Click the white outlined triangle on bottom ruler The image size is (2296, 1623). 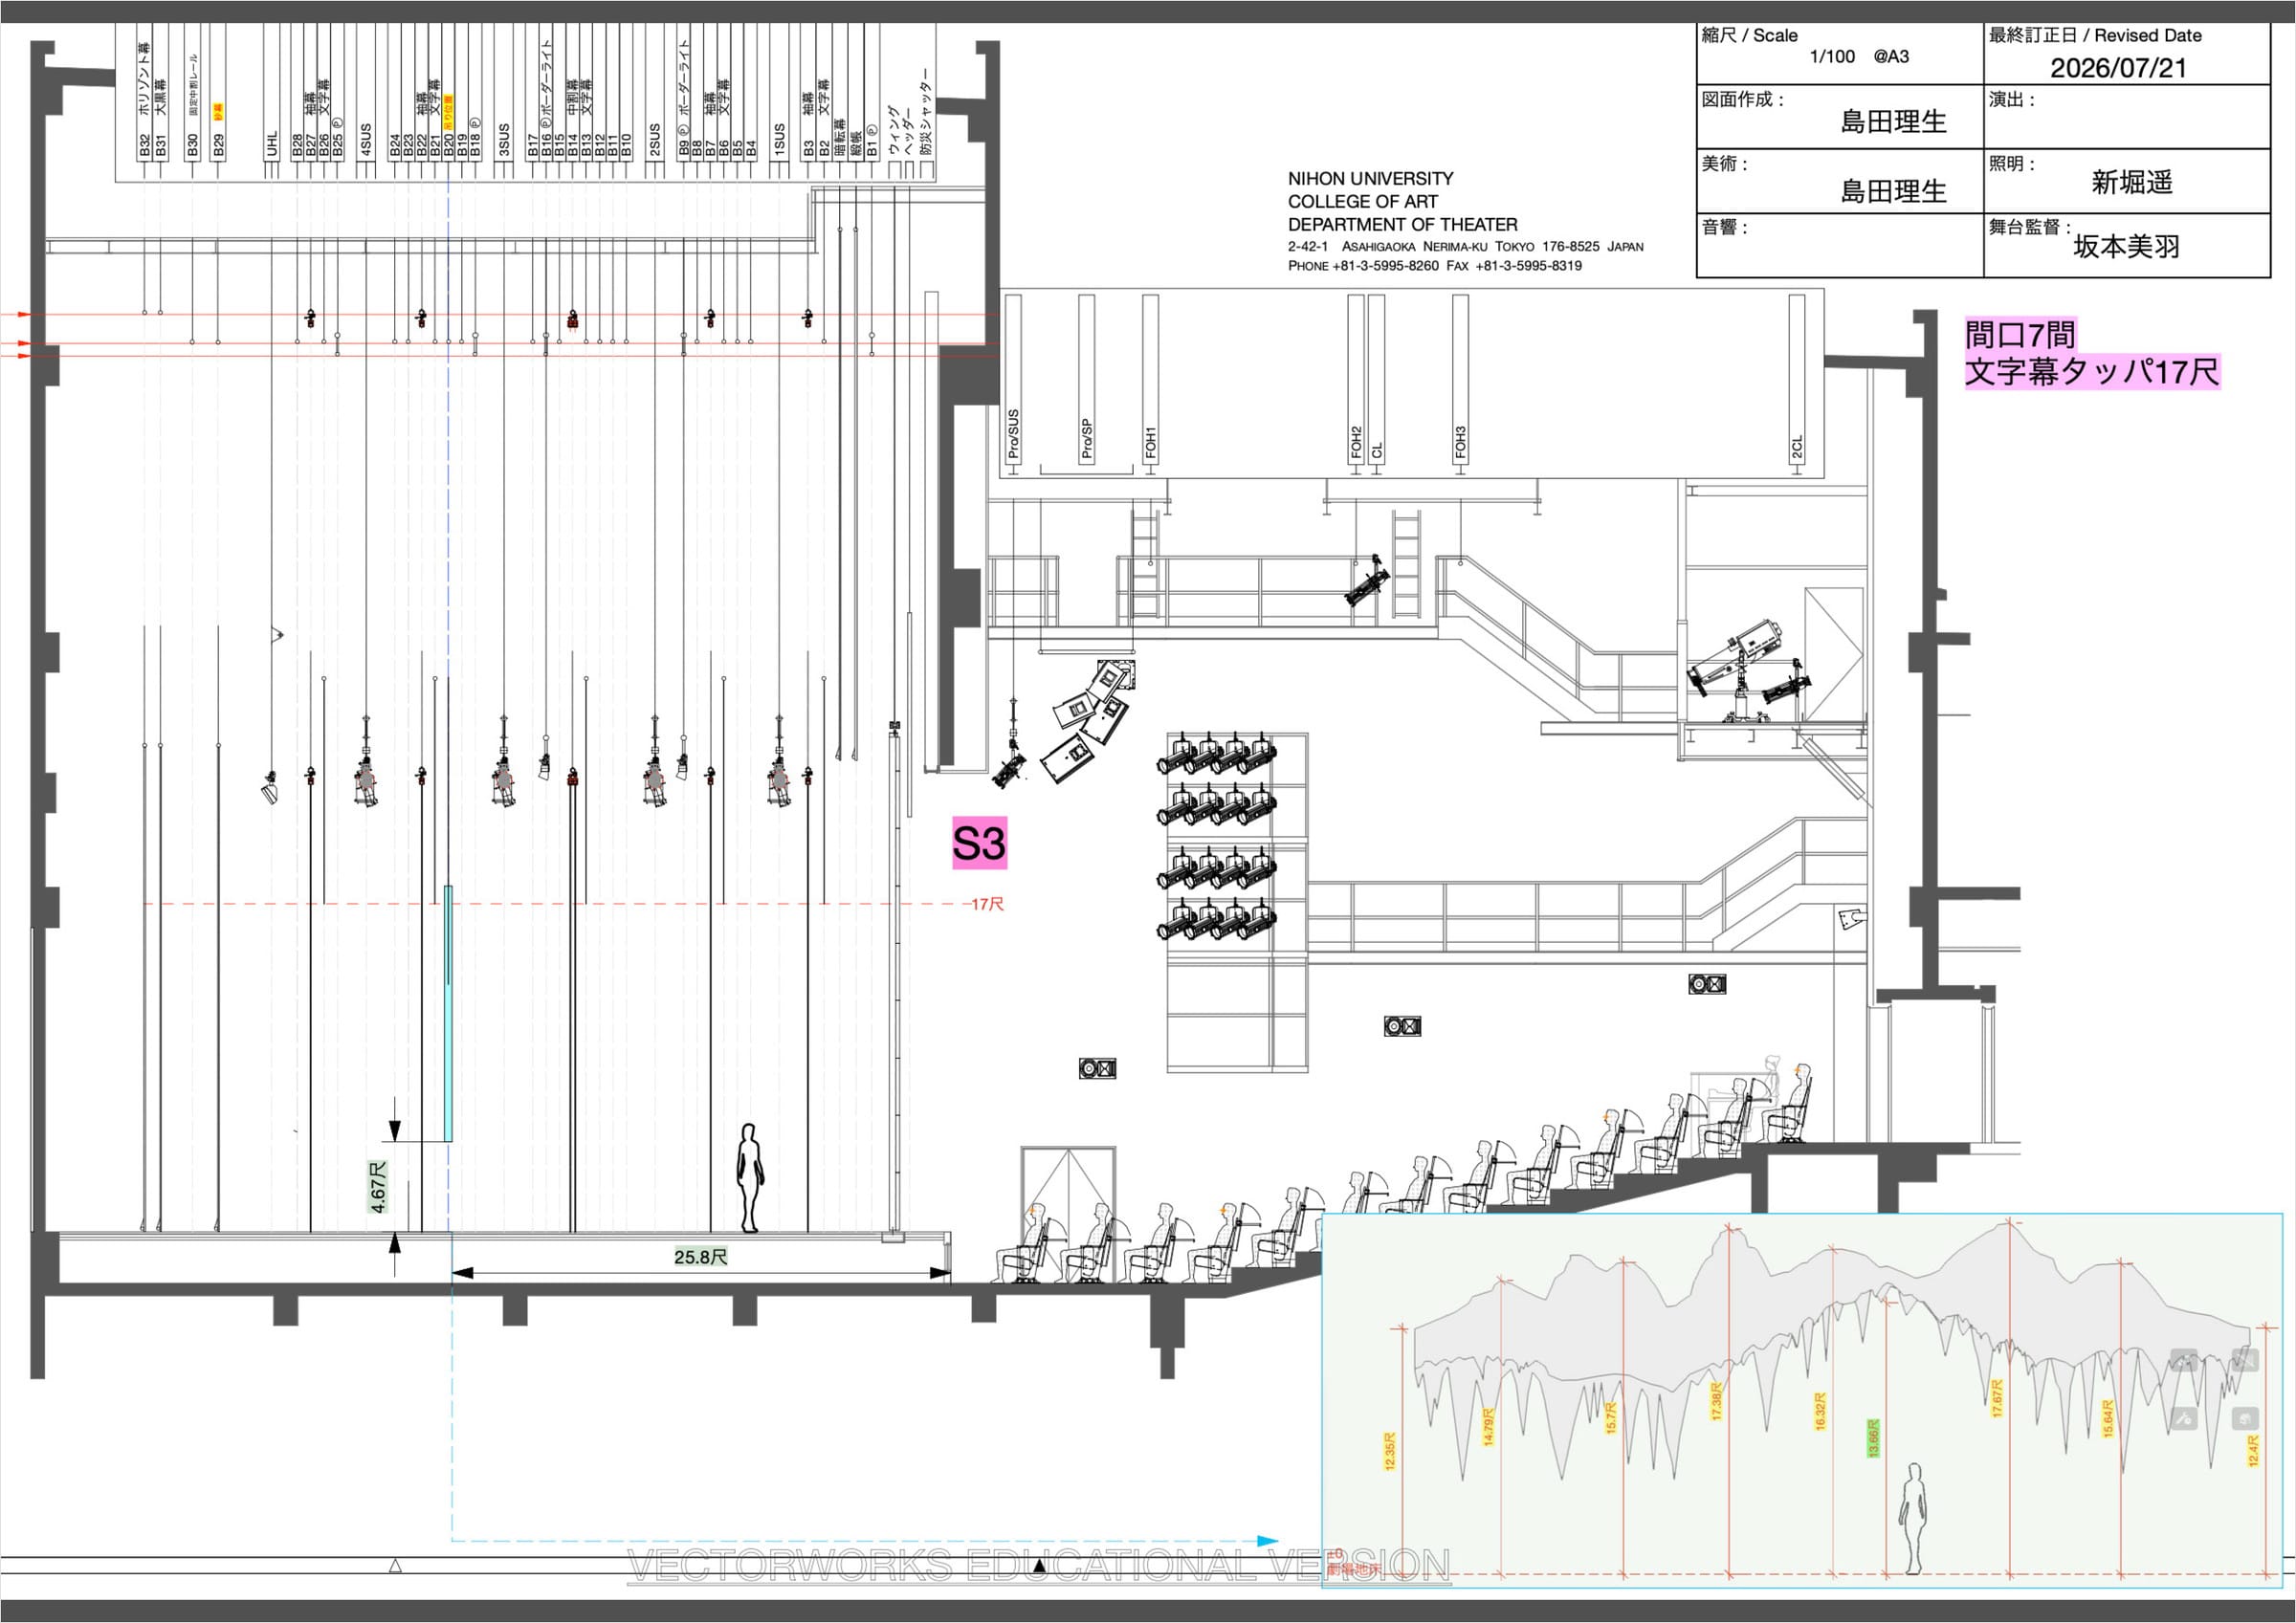[x=395, y=1566]
